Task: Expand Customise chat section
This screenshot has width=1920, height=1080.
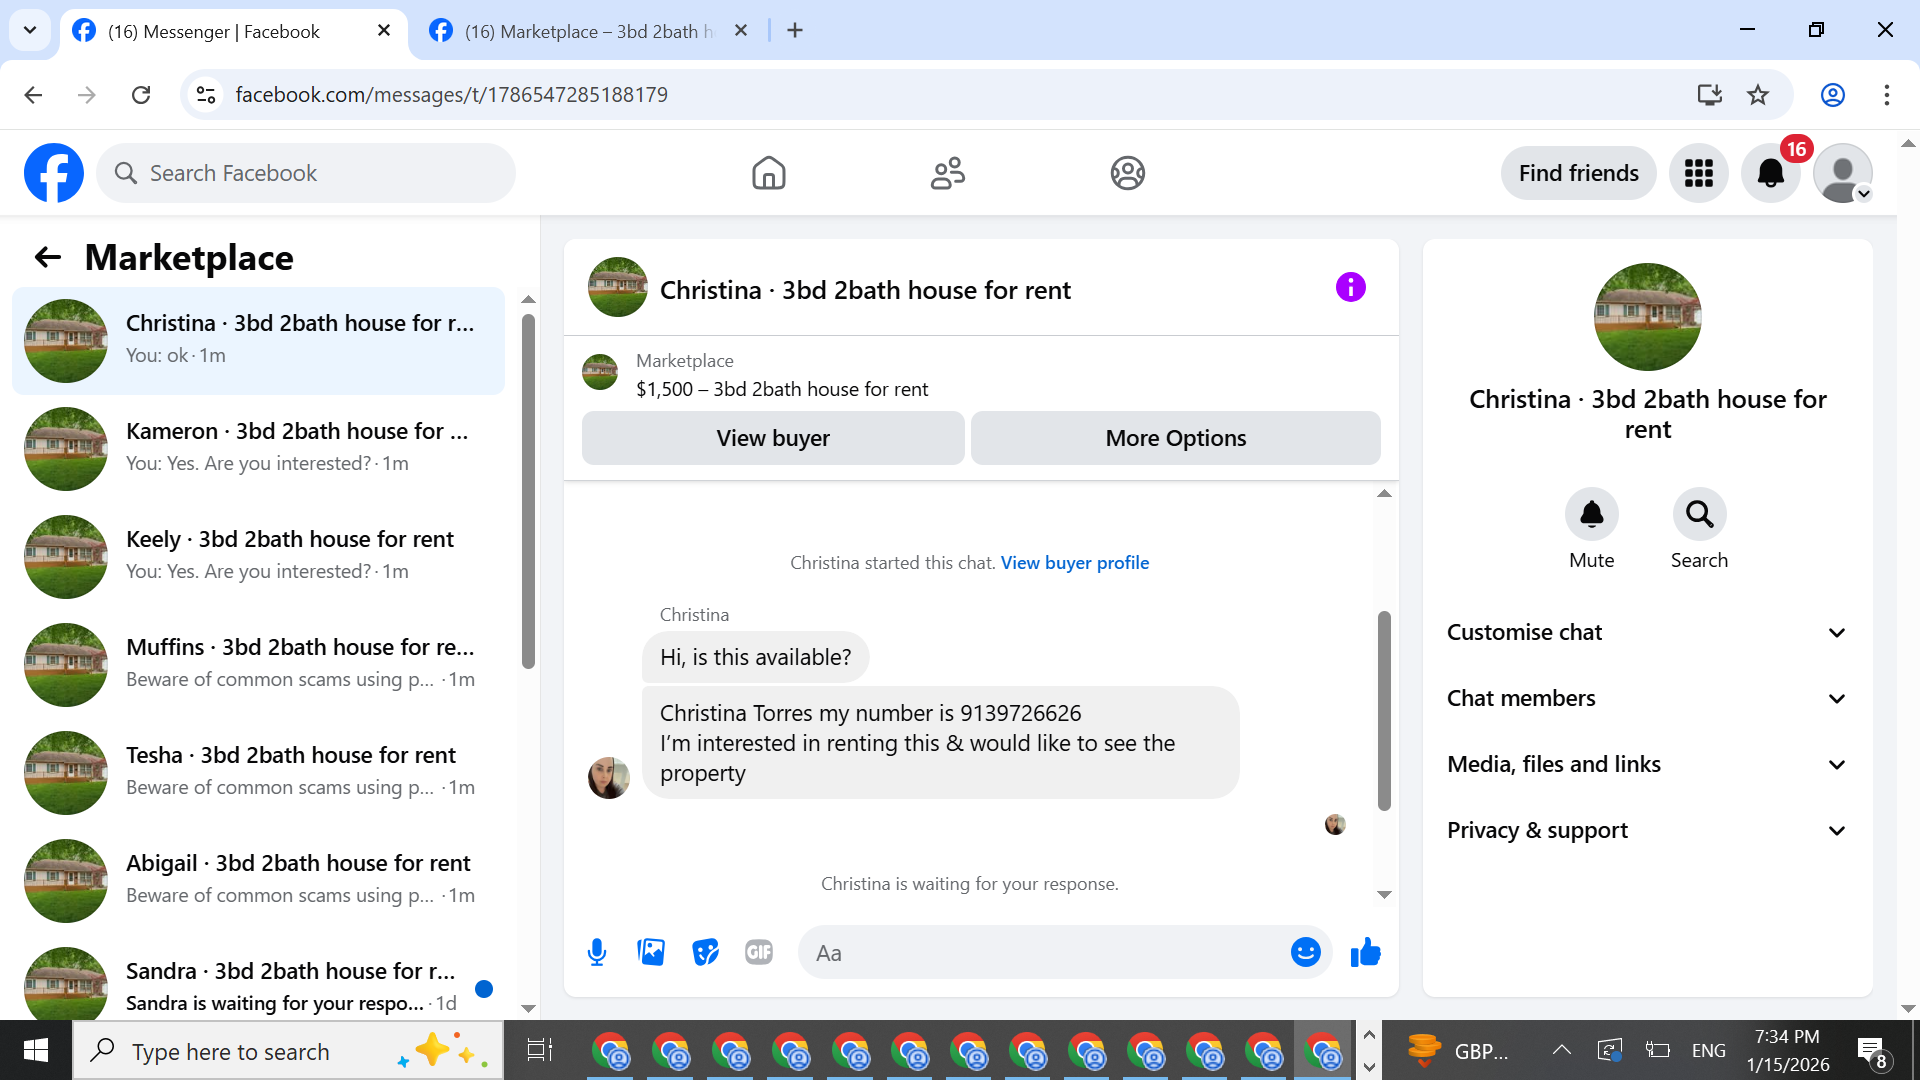Action: [1647, 632]
